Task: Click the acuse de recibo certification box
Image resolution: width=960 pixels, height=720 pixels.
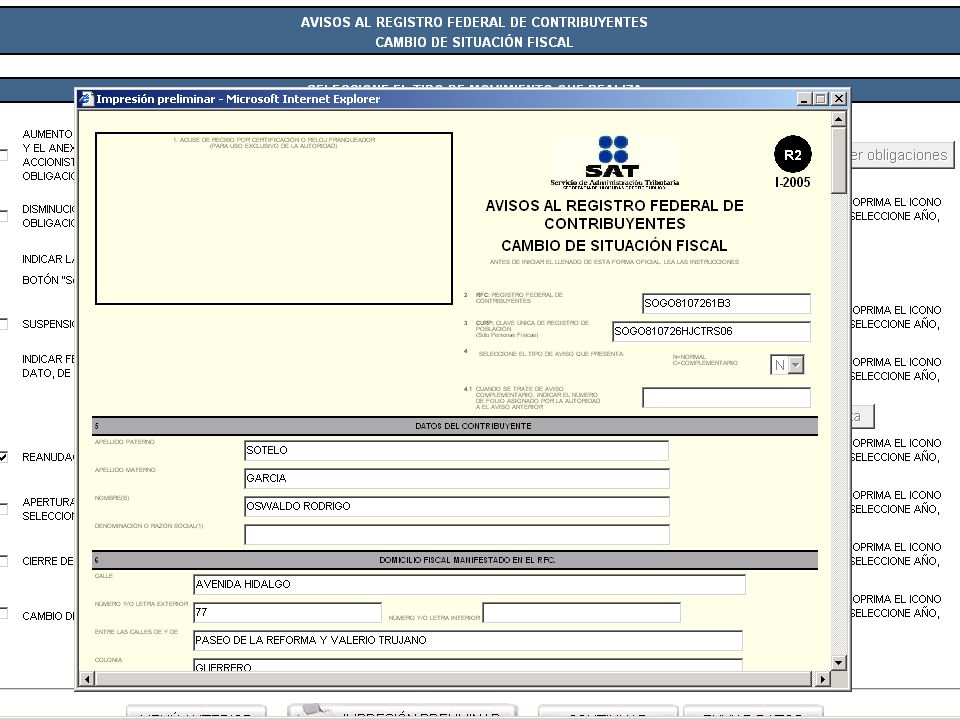Action: click(x=274, y=218)
